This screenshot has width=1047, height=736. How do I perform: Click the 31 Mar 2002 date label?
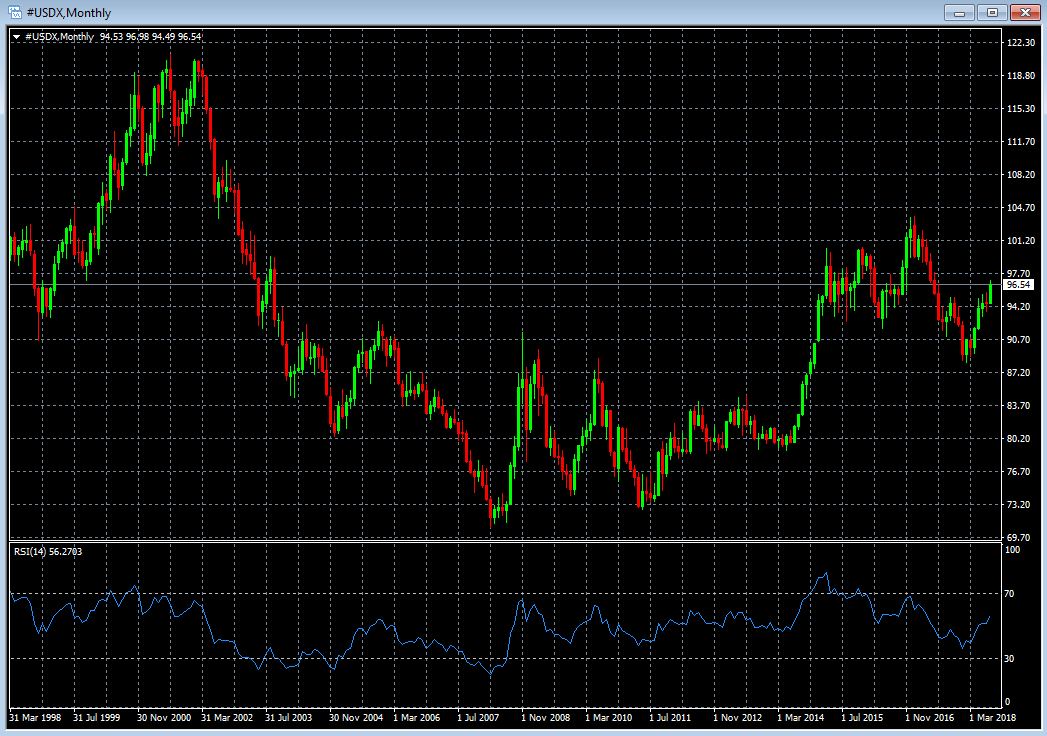click(227, 718)
